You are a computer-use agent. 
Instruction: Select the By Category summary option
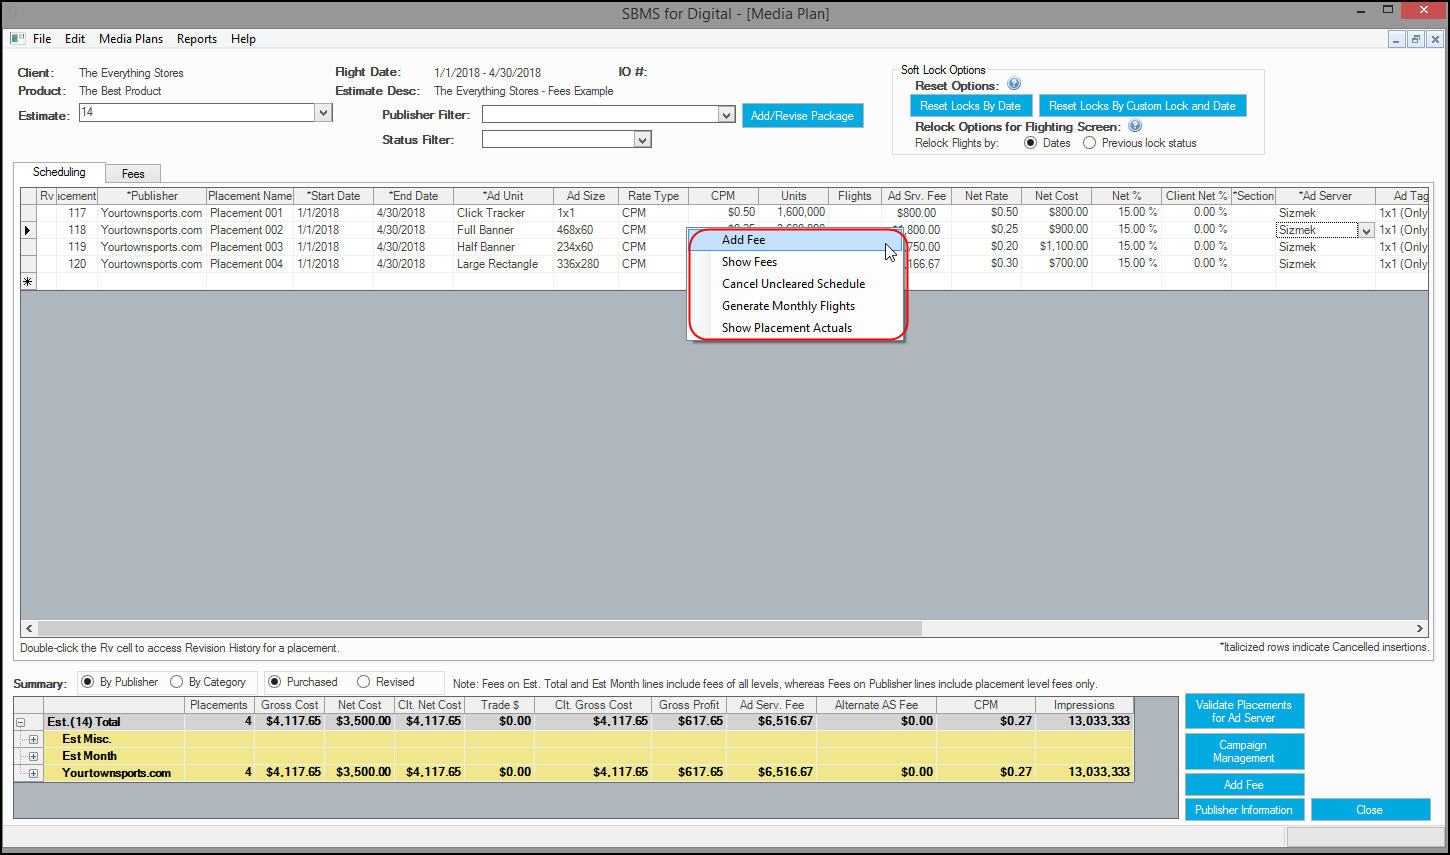point(177,682)
